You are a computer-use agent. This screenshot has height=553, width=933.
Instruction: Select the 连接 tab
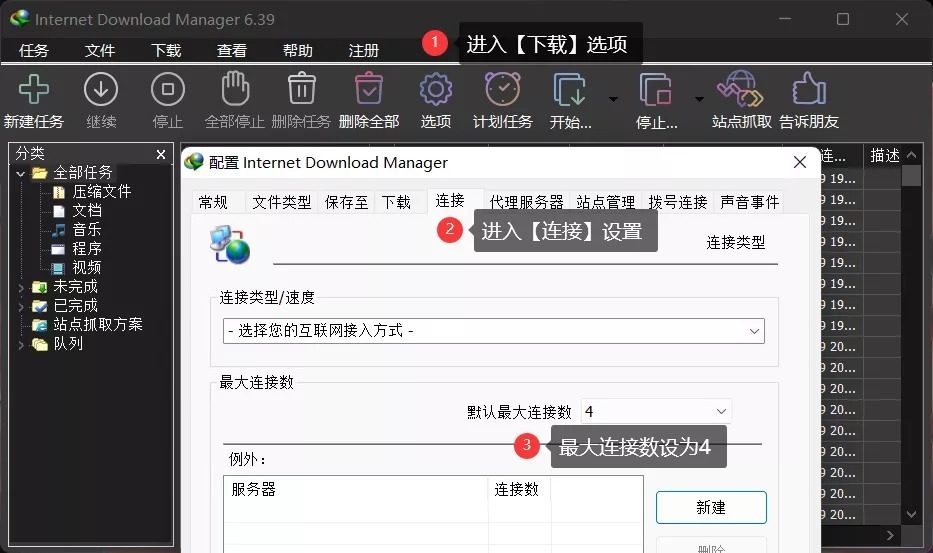[450, 201]
